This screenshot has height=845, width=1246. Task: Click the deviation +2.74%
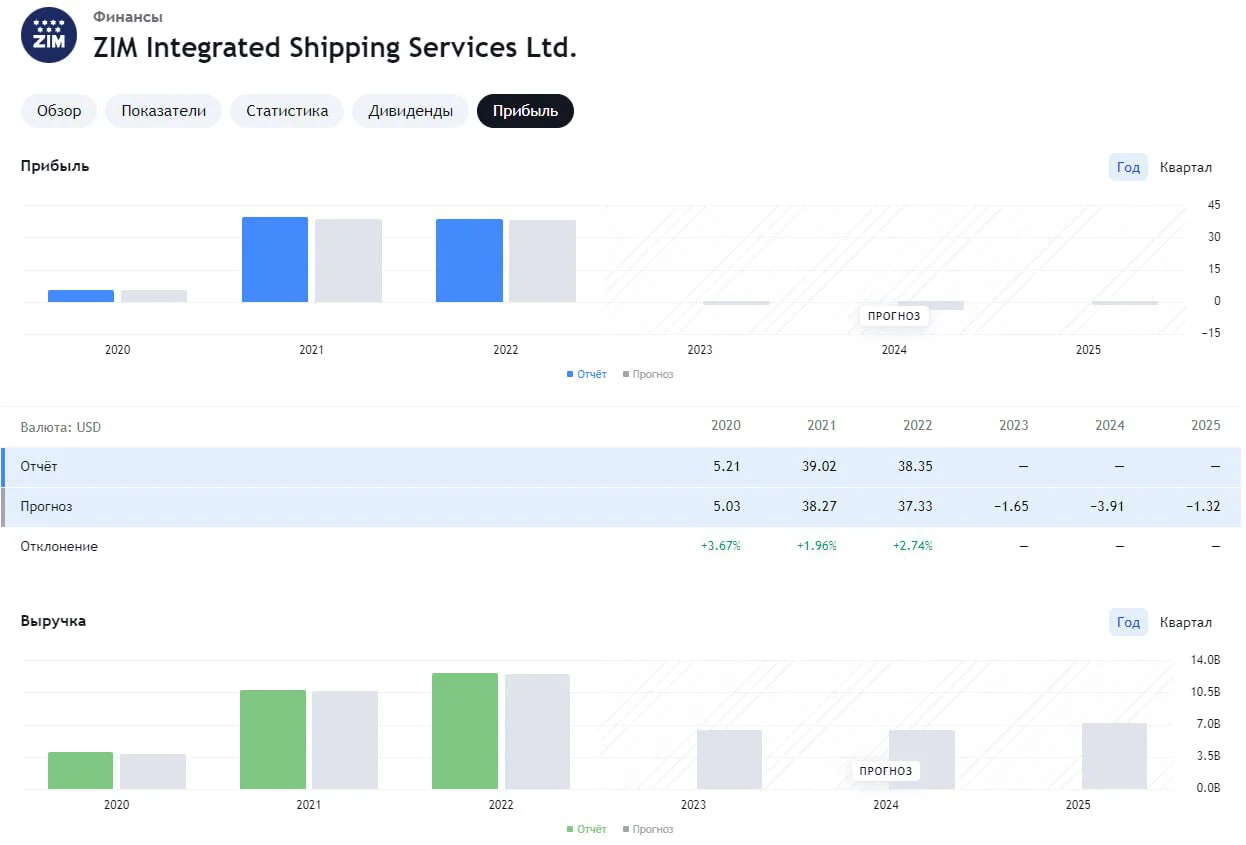(913, 546)
